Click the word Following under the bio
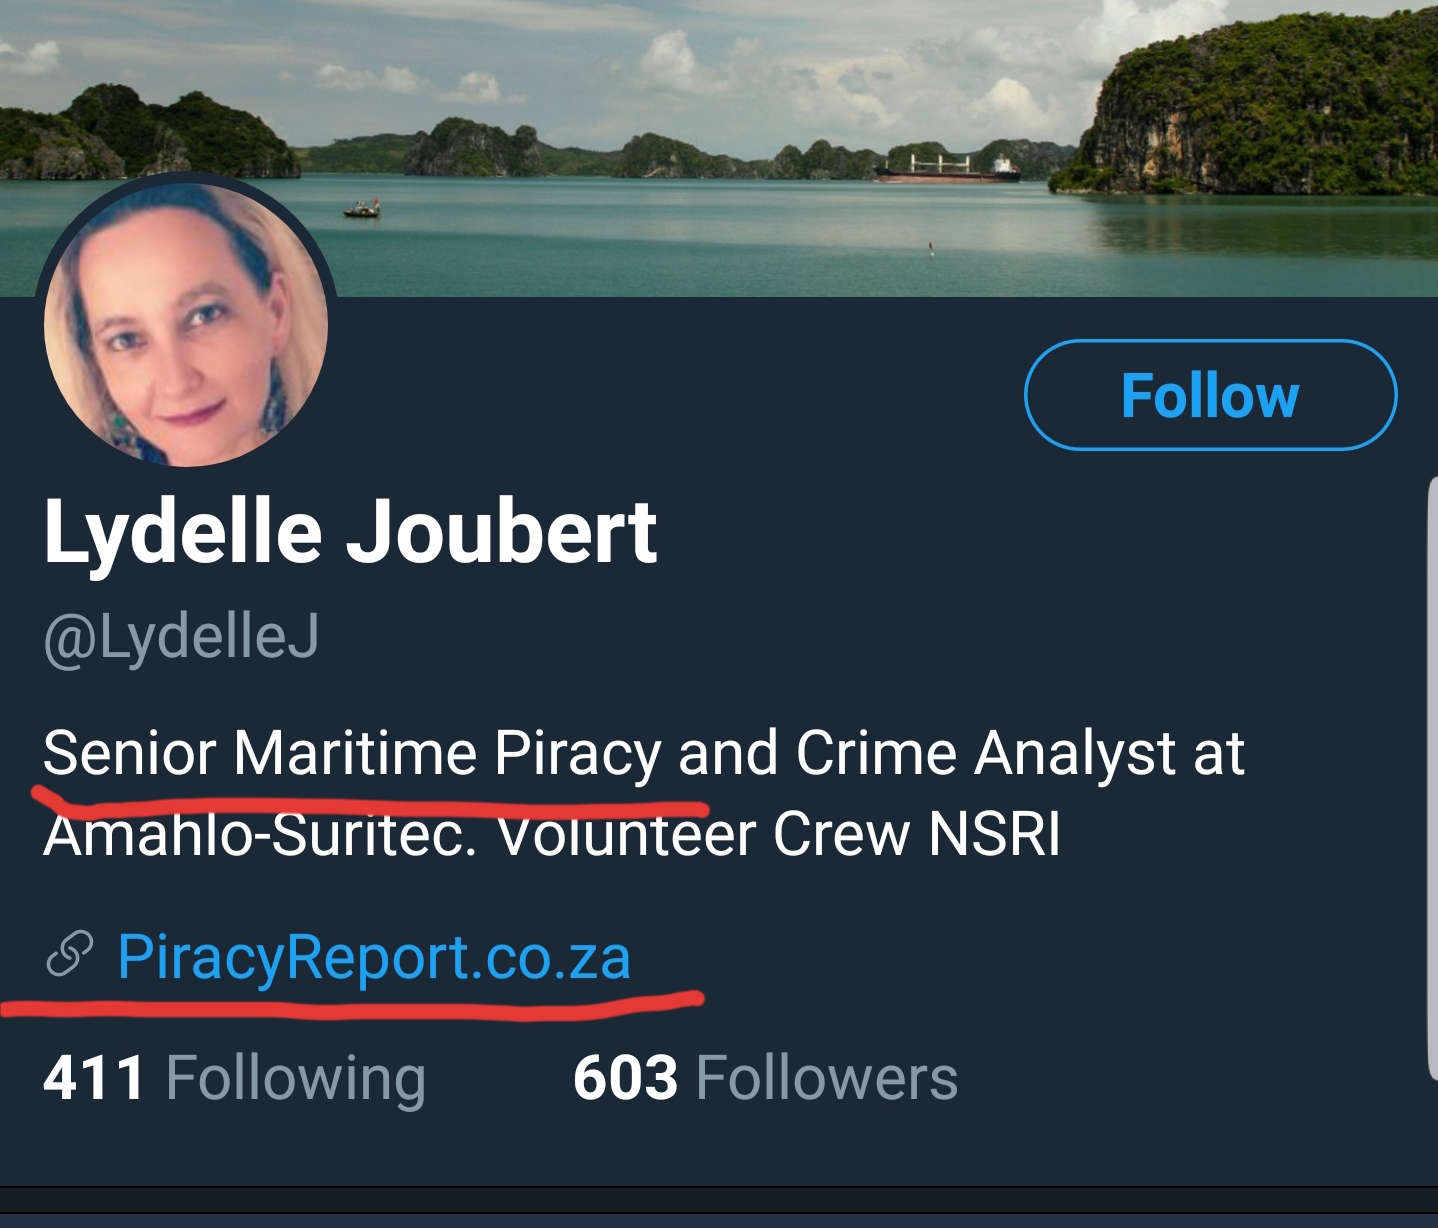 pos(296,1078)
